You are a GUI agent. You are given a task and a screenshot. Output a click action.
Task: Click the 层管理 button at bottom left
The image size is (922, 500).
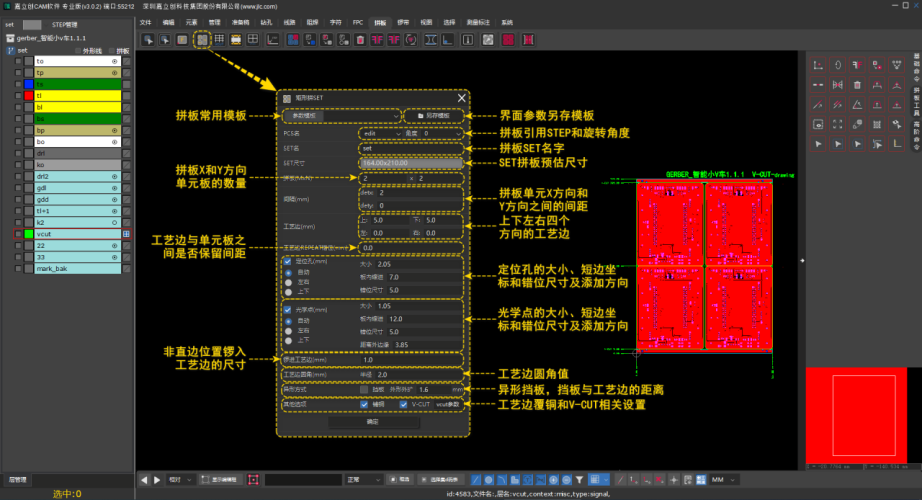[x=18, y=480]
